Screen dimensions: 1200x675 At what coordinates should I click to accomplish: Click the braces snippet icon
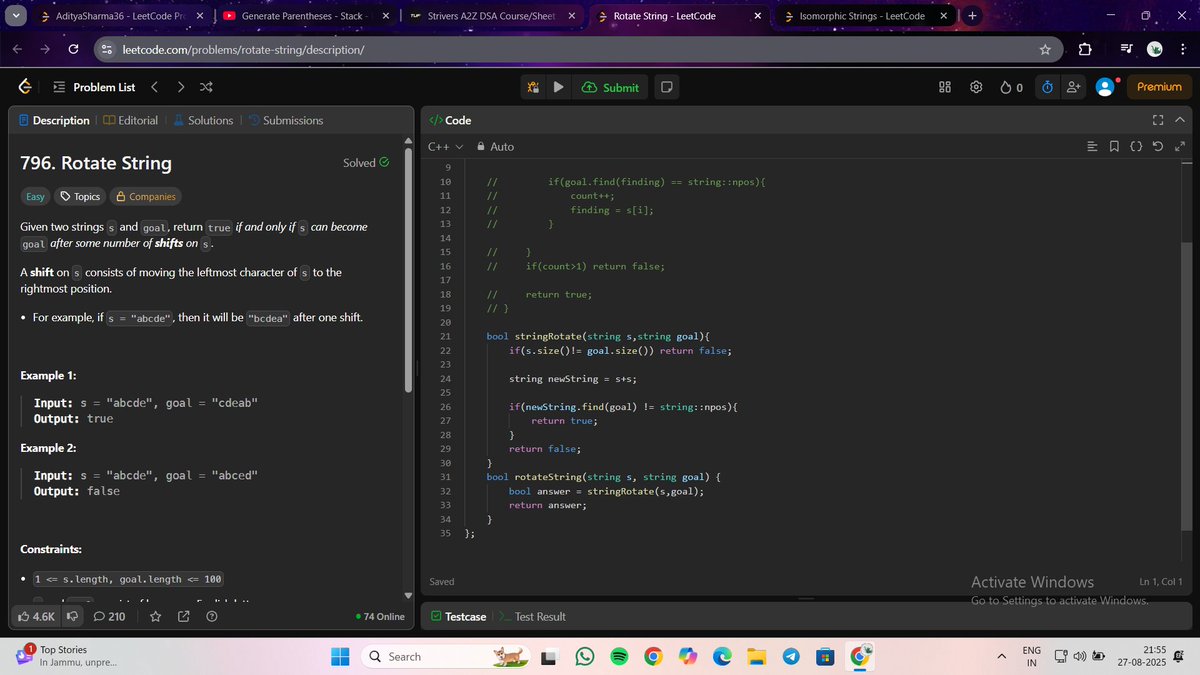(x=1136, y=147)
